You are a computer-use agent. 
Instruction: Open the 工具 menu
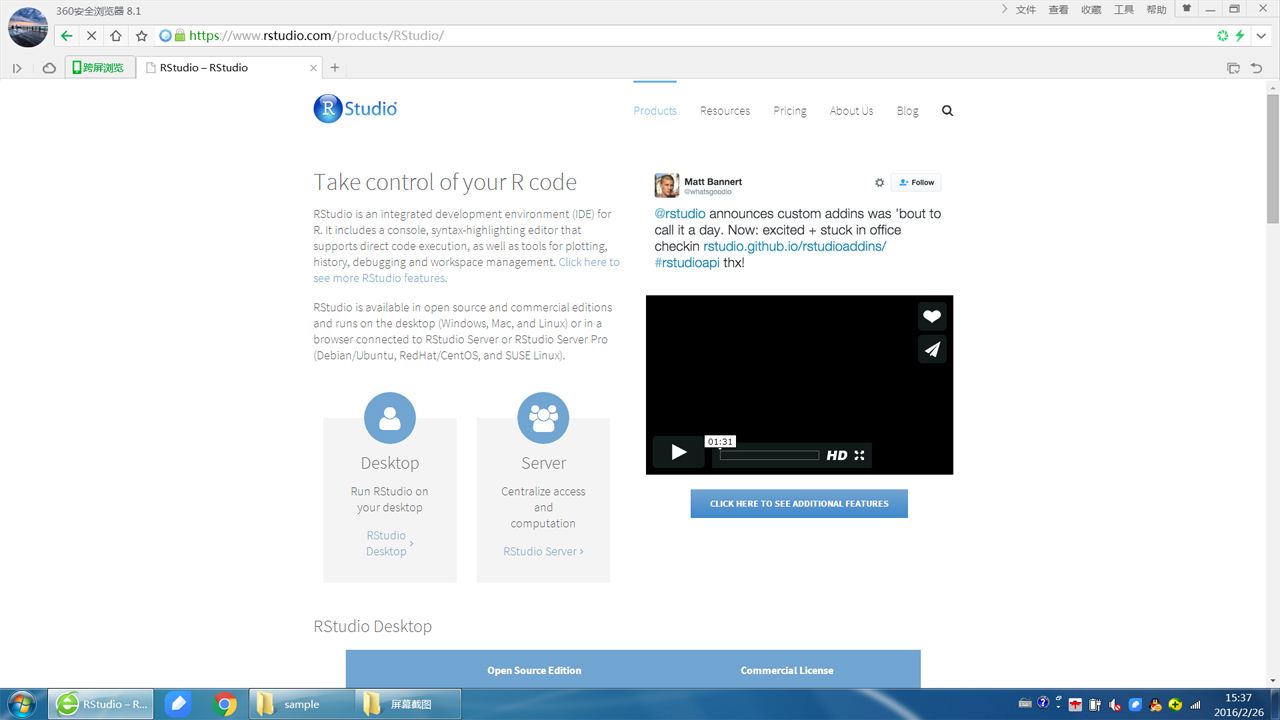coord(1124,10)
